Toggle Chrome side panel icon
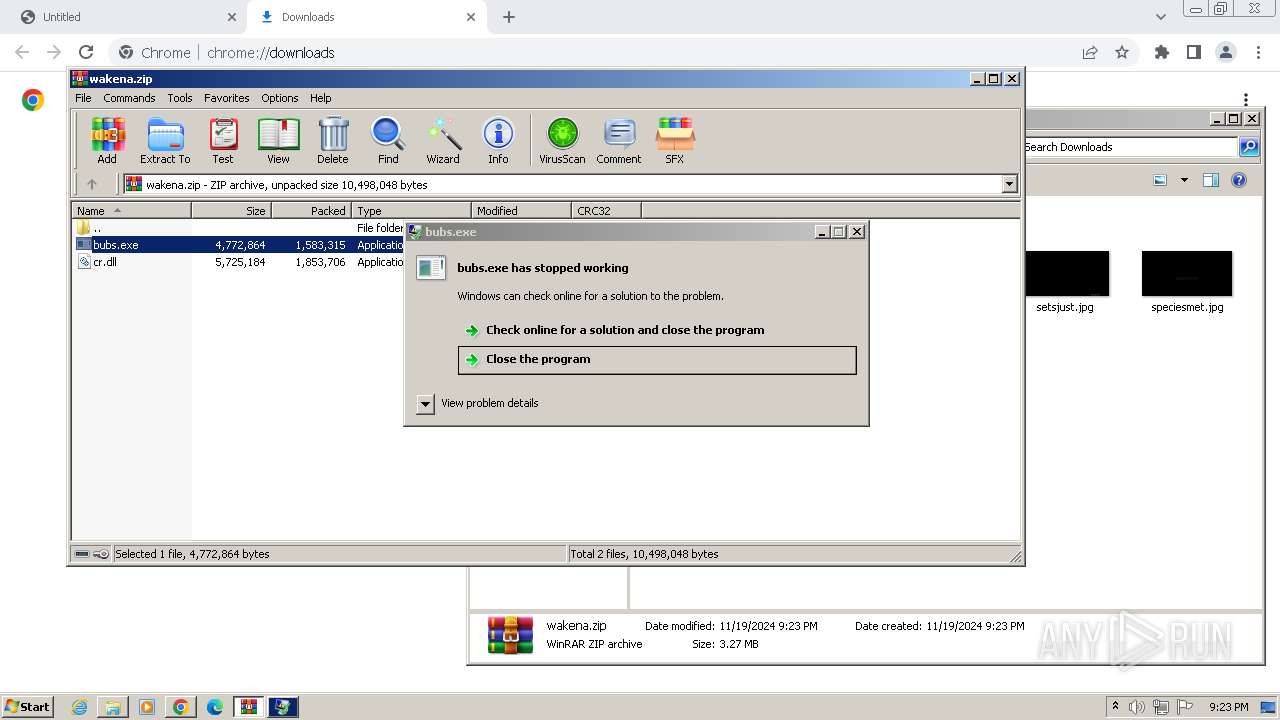Screen dimensions: 1280x720 coord(1194,53)
